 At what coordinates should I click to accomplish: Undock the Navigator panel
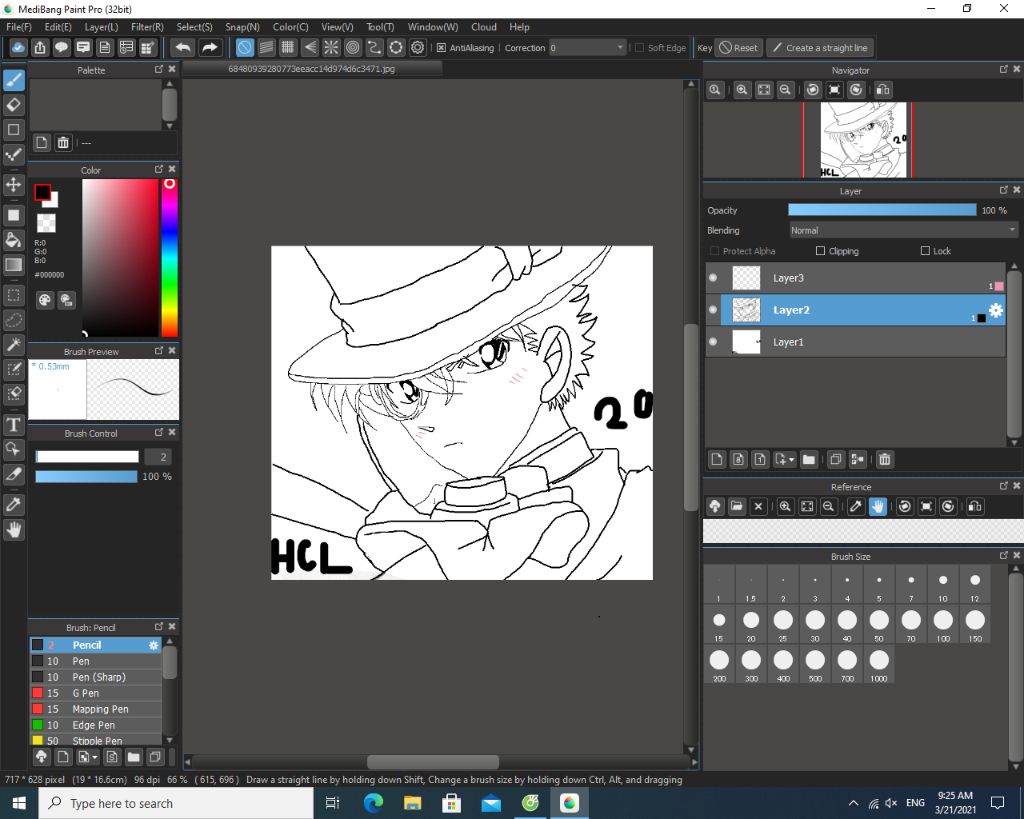(1004, 69)
